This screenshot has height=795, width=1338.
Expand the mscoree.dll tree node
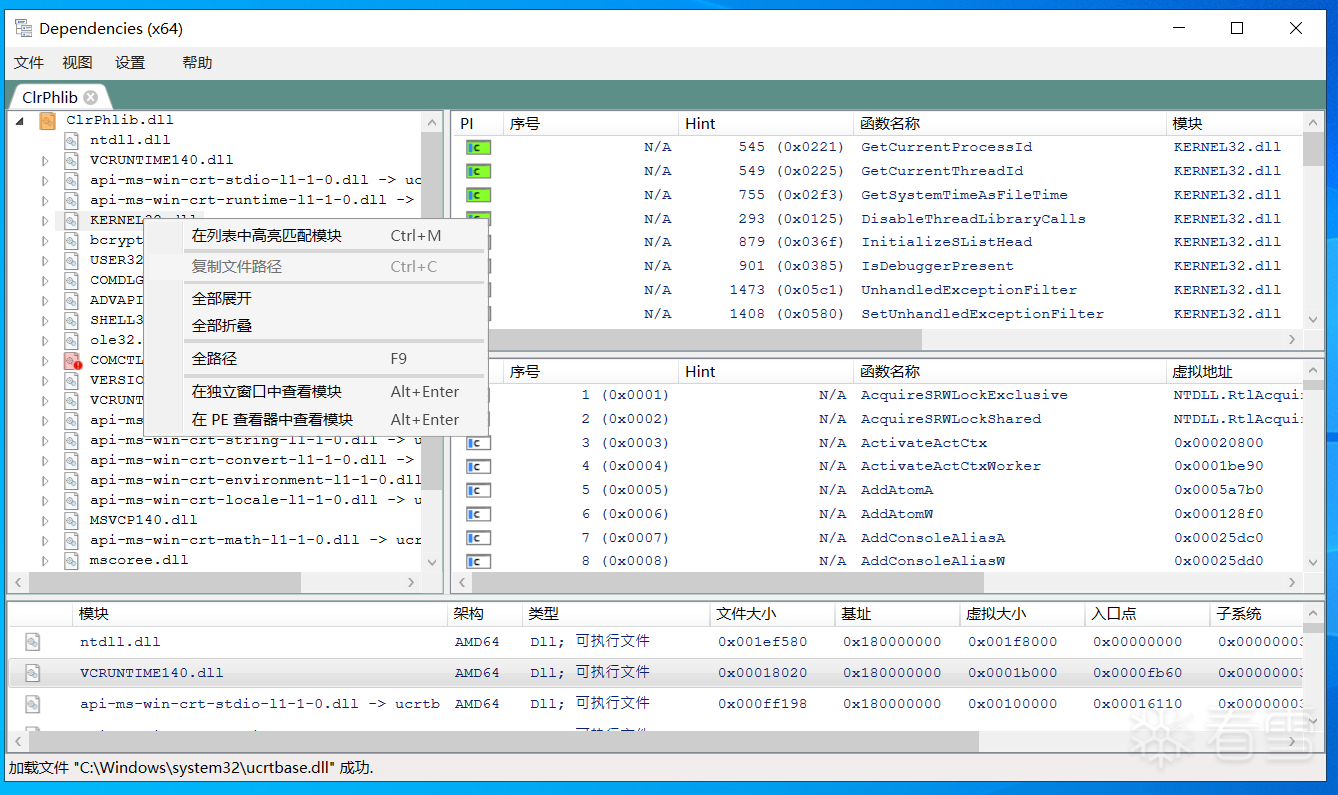coord(44,560)
